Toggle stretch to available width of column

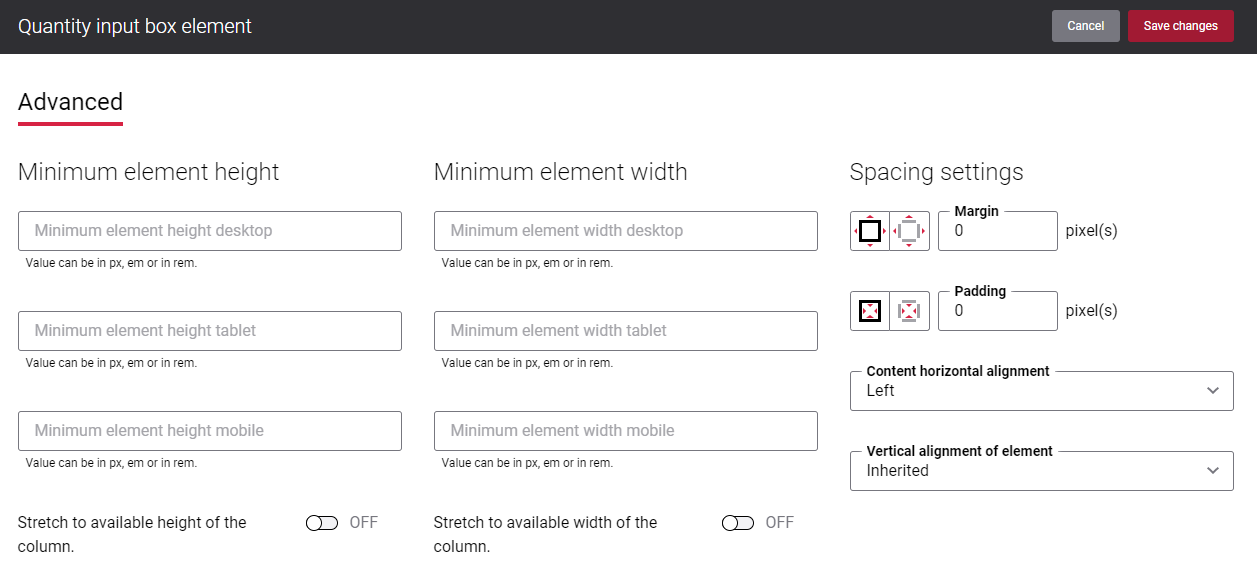(x=738, y=522)
